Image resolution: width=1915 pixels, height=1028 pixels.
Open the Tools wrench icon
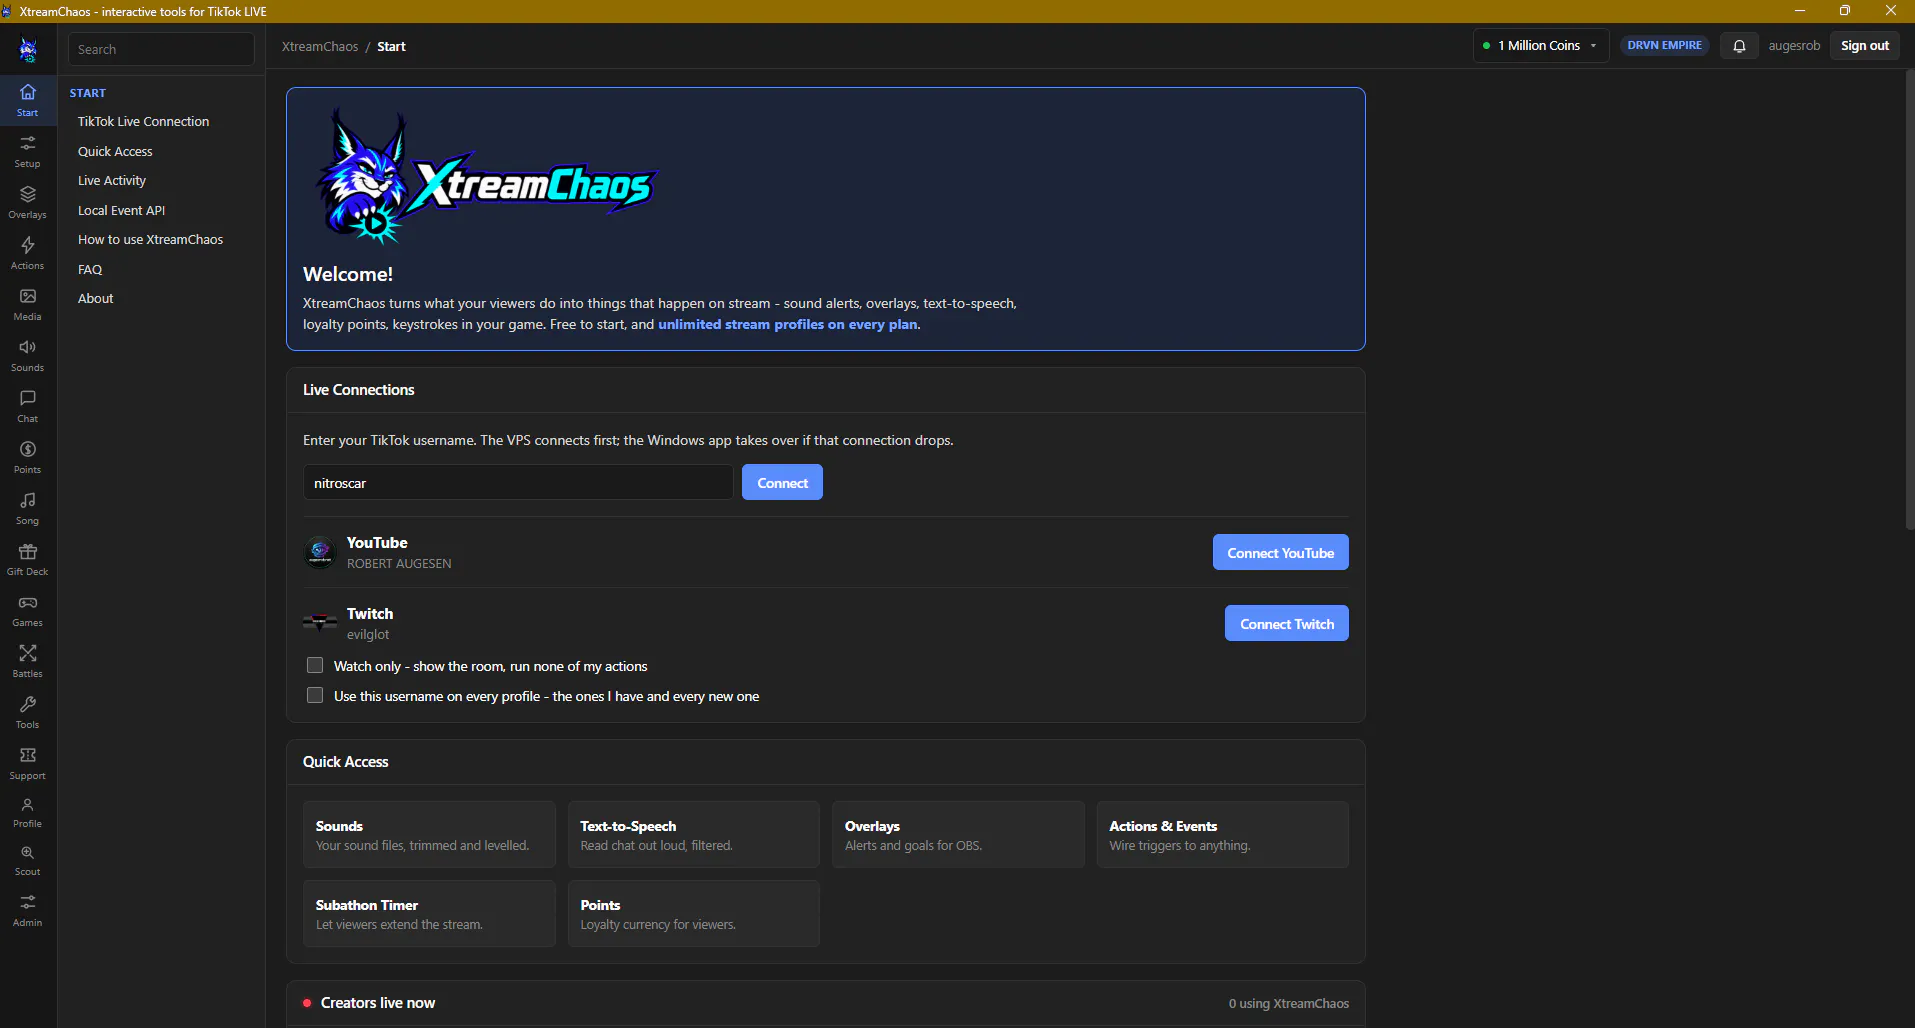[x=28, y=712]
